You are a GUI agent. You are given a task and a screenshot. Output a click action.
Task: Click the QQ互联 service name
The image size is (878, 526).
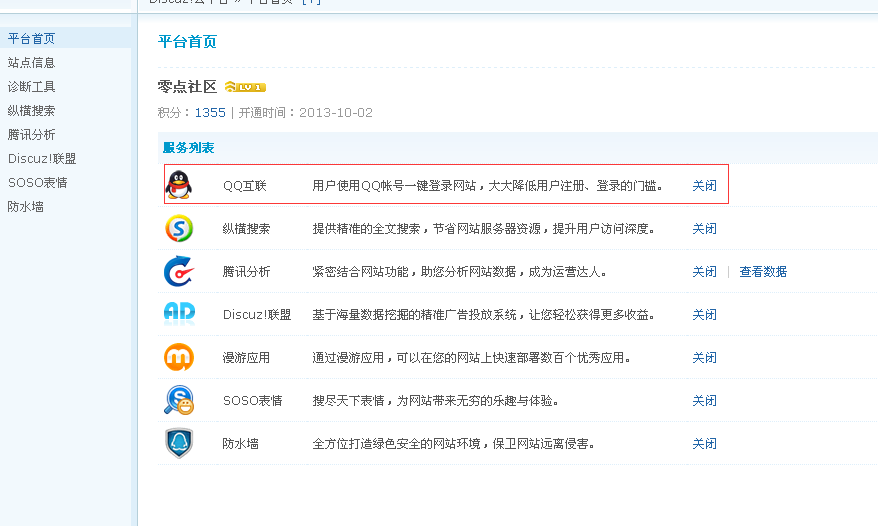245,185
